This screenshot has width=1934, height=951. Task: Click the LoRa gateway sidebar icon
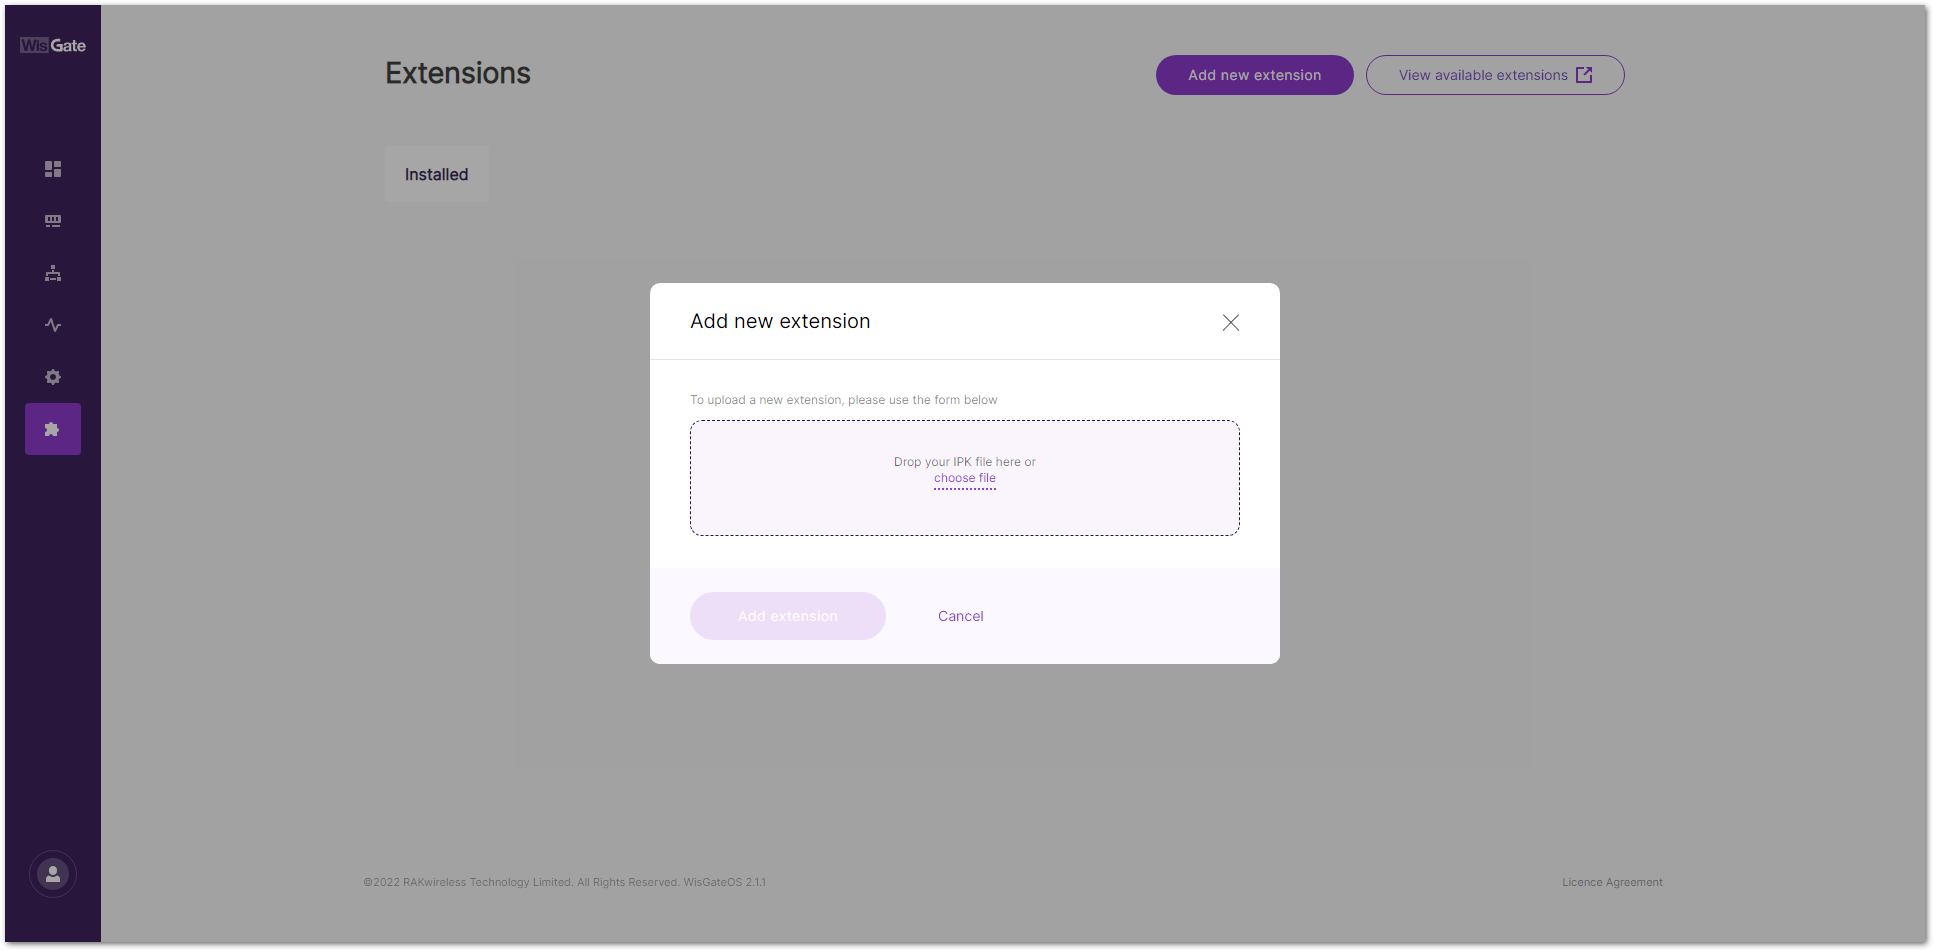tap(53, 221)
